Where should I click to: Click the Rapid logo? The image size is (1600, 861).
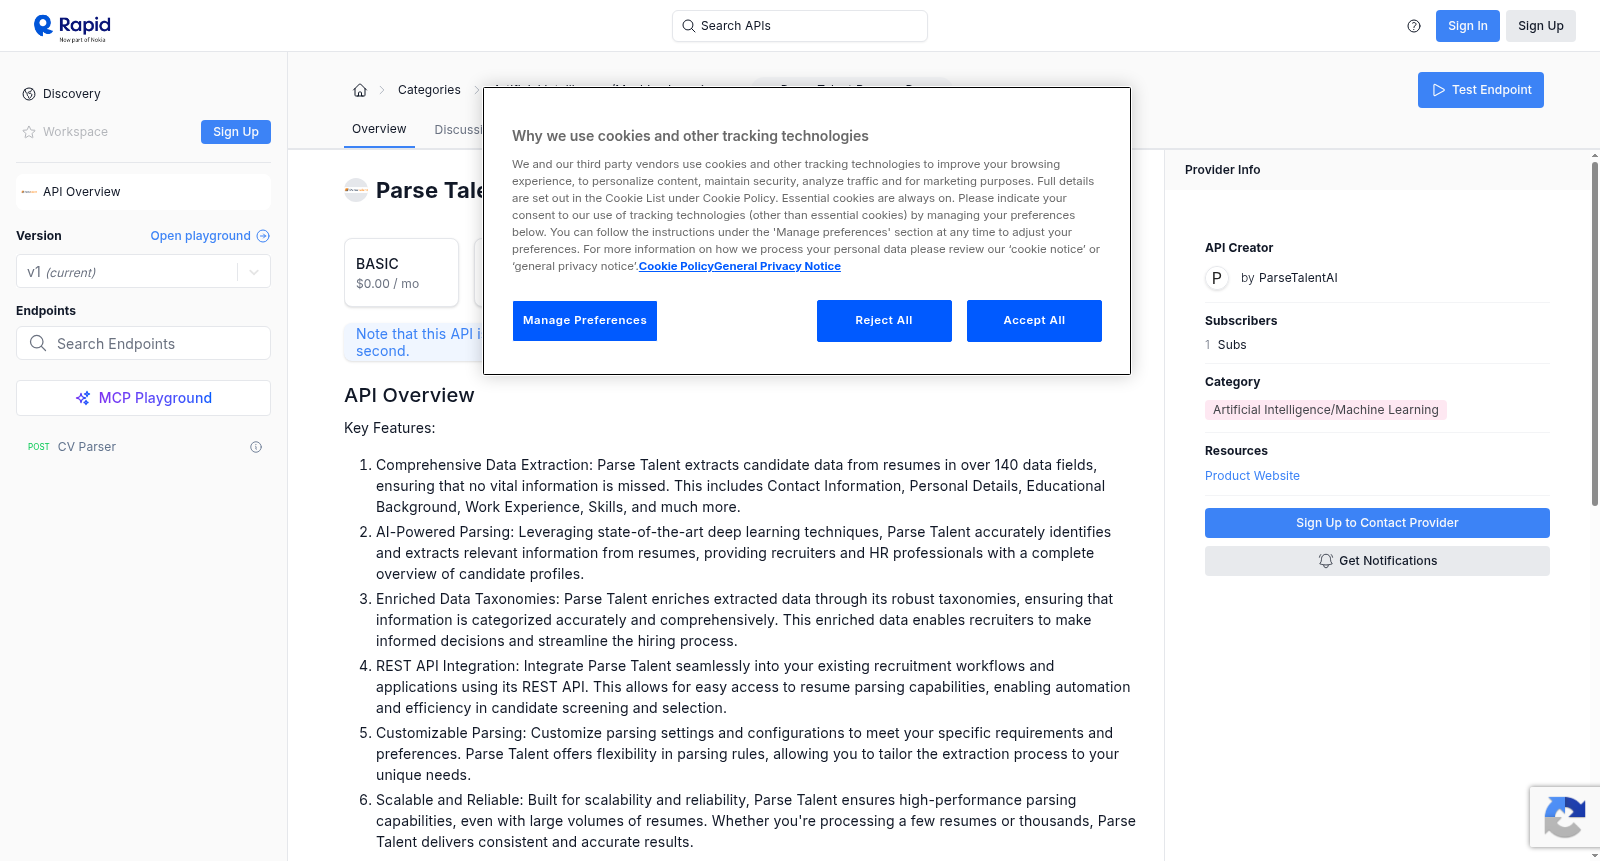pyautogui.click(x=72, y=27)
